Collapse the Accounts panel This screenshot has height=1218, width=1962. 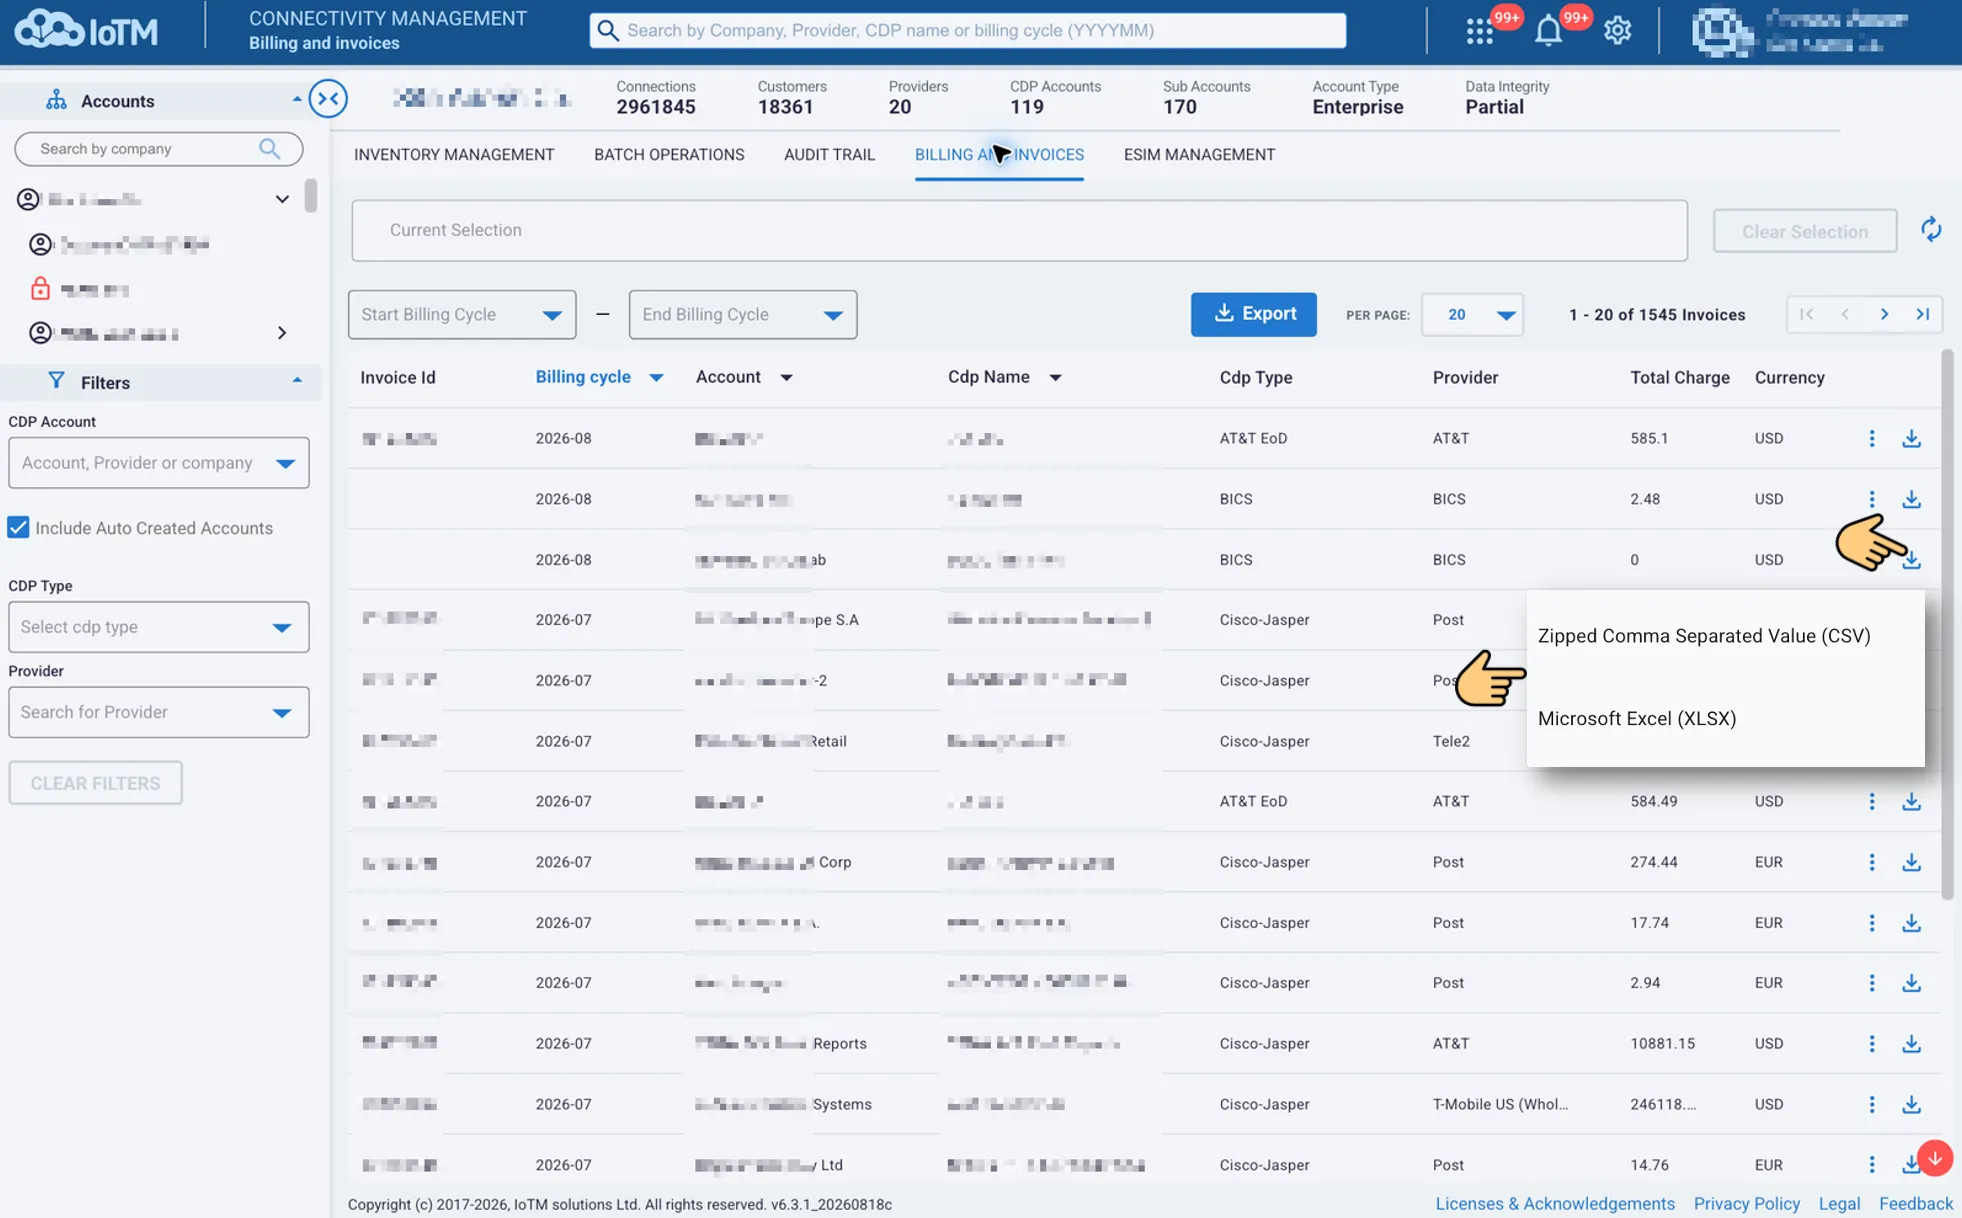tap(297, 100)
